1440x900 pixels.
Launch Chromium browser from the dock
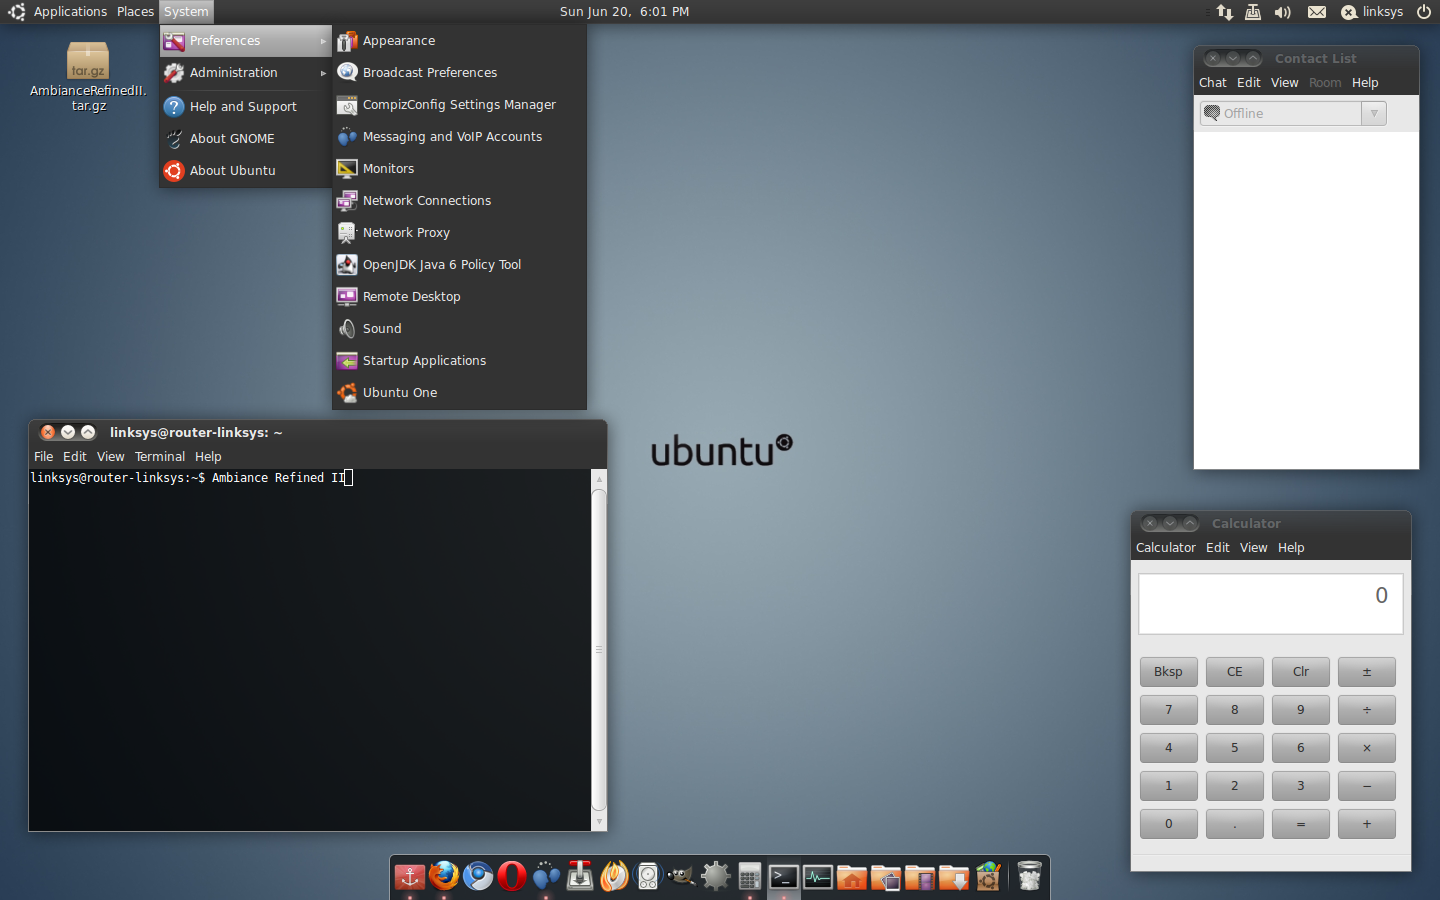(478, 877)
